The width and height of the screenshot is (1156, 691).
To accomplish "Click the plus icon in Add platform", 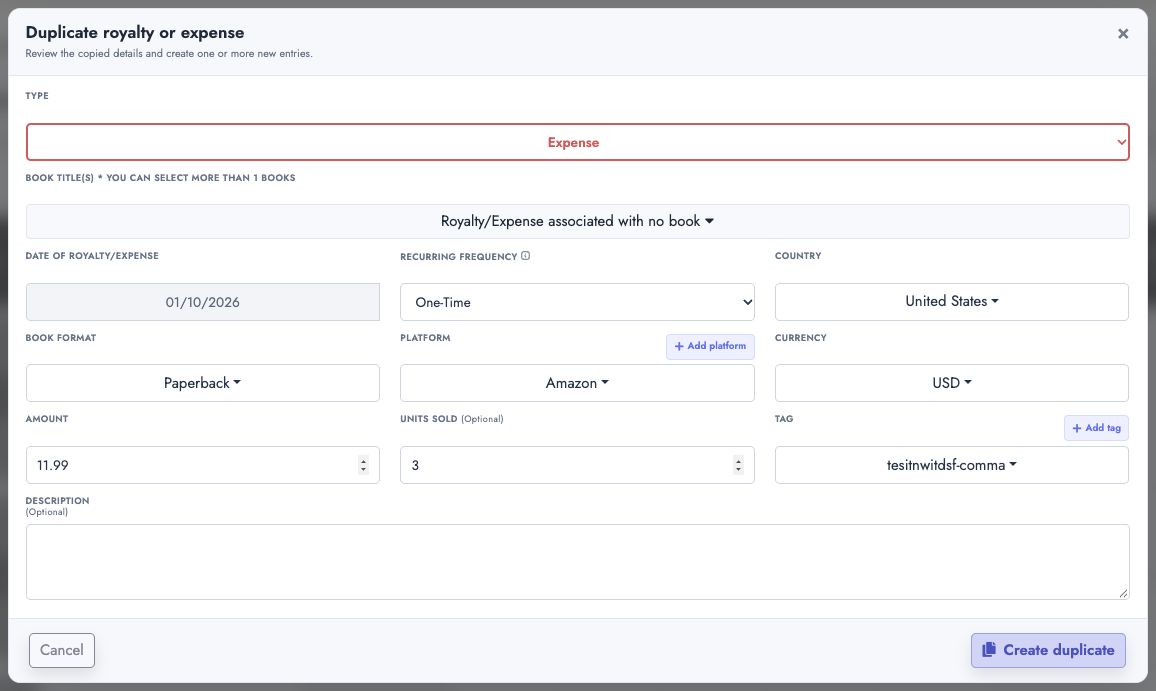I will pos(679,346).
